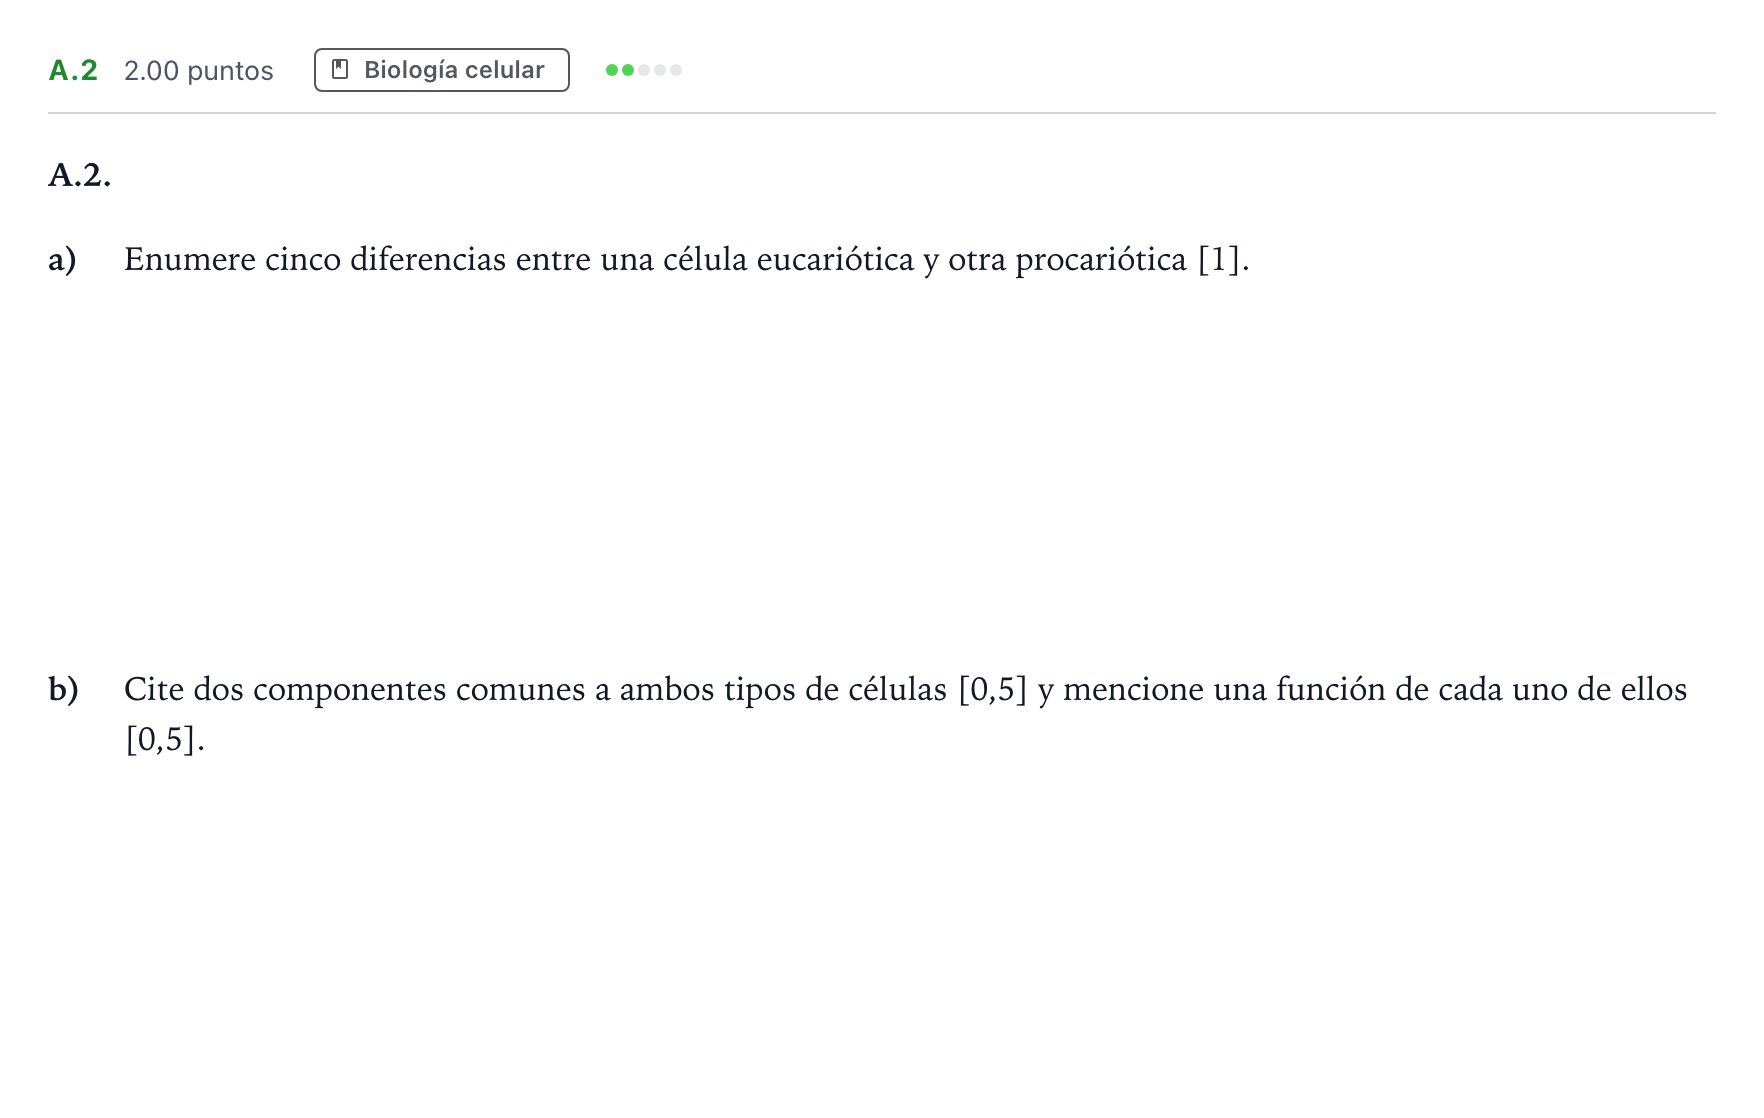Click the word eucariótica in question a
This screenshot has width=1764, height=1118.
coord(835,260)
